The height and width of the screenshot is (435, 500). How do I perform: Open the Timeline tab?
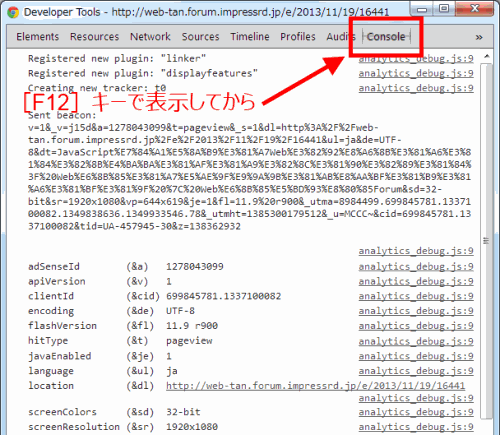point(250,37)
